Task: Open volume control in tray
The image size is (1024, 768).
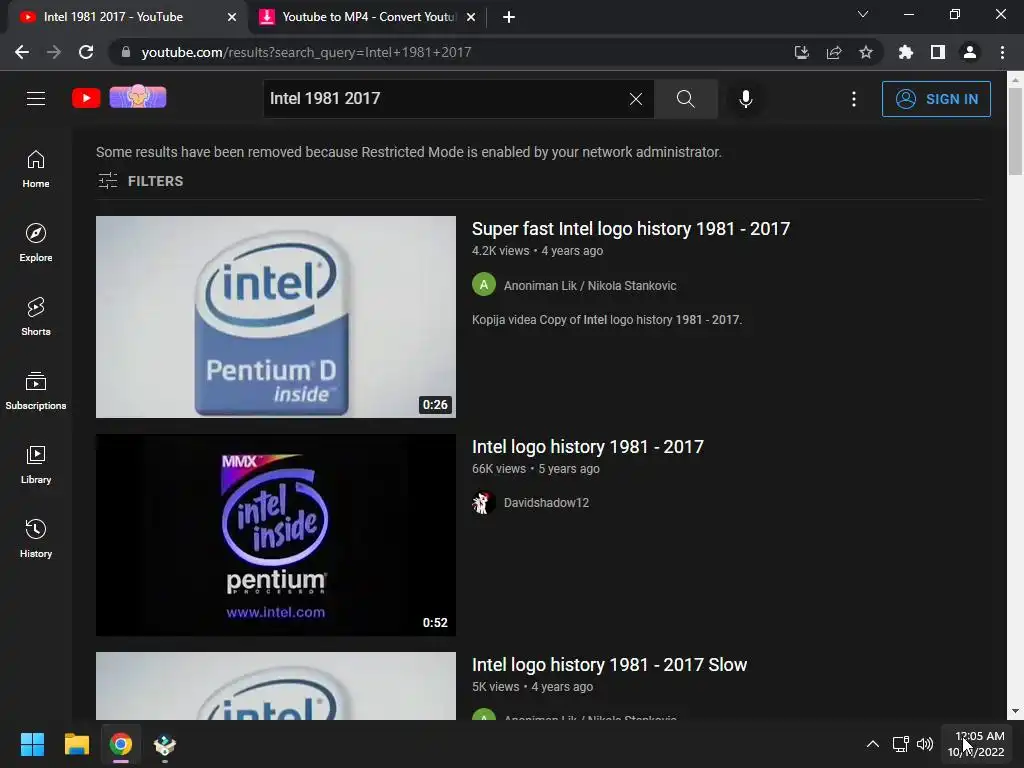Action: tap(925, 744)
